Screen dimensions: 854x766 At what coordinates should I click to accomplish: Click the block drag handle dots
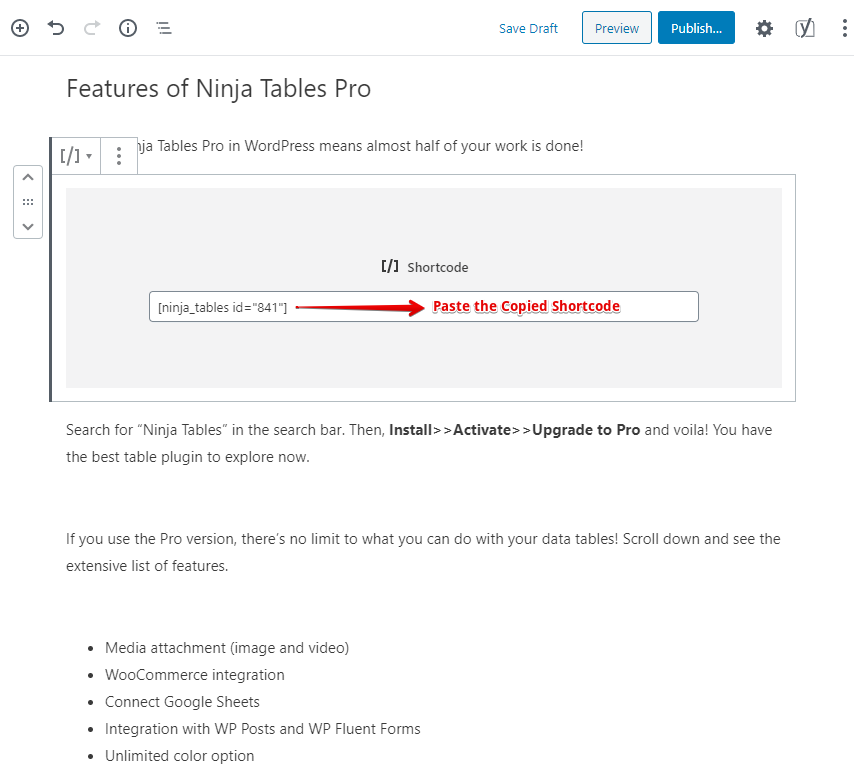click(28, 202)
